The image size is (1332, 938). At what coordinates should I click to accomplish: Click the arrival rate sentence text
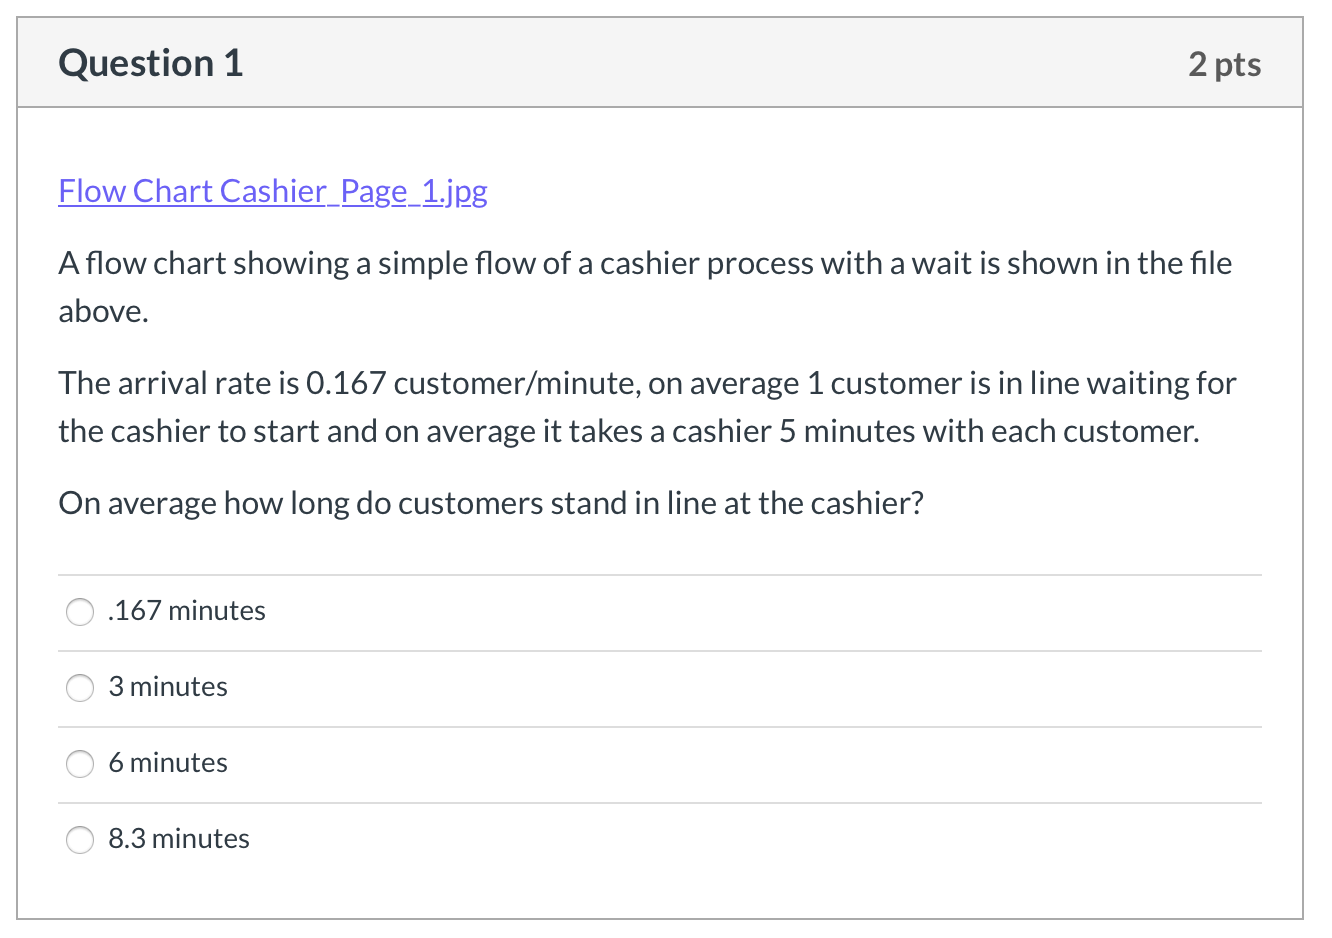coord(646,407)
